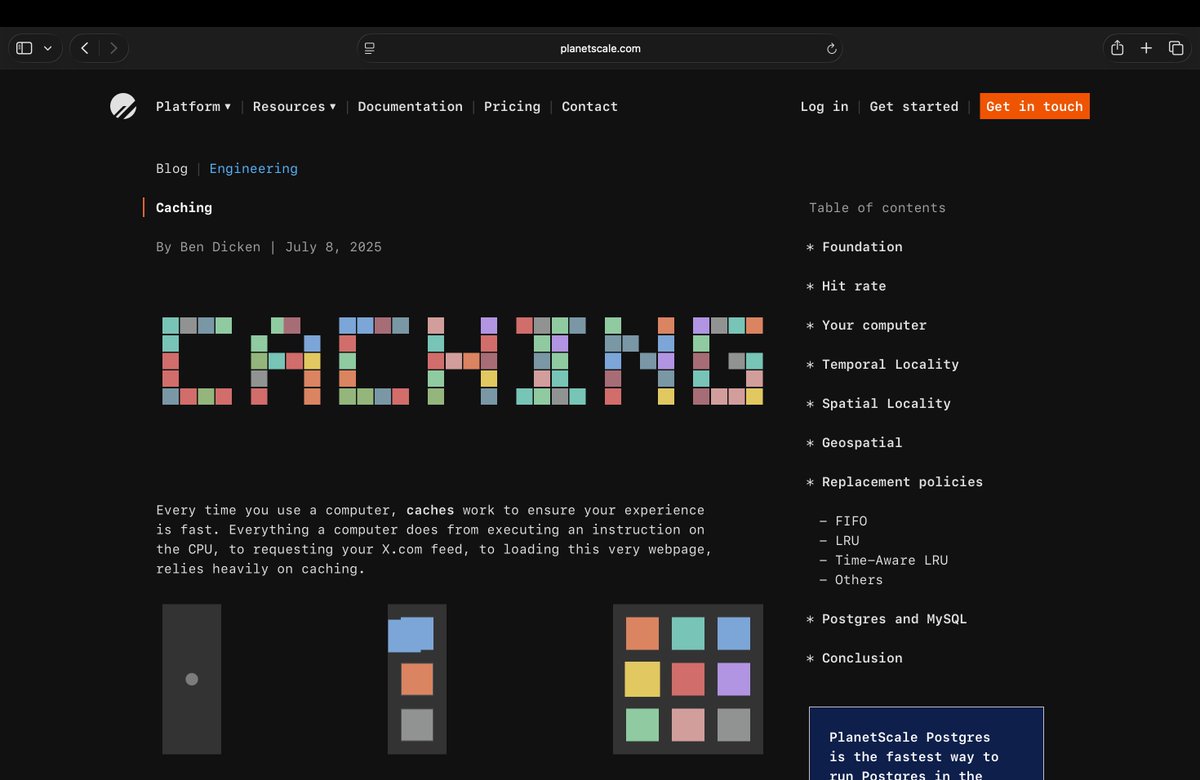Click the PlanetScale logo icon
Screen dimensions: 1200x780
click(x=123, y=106)
